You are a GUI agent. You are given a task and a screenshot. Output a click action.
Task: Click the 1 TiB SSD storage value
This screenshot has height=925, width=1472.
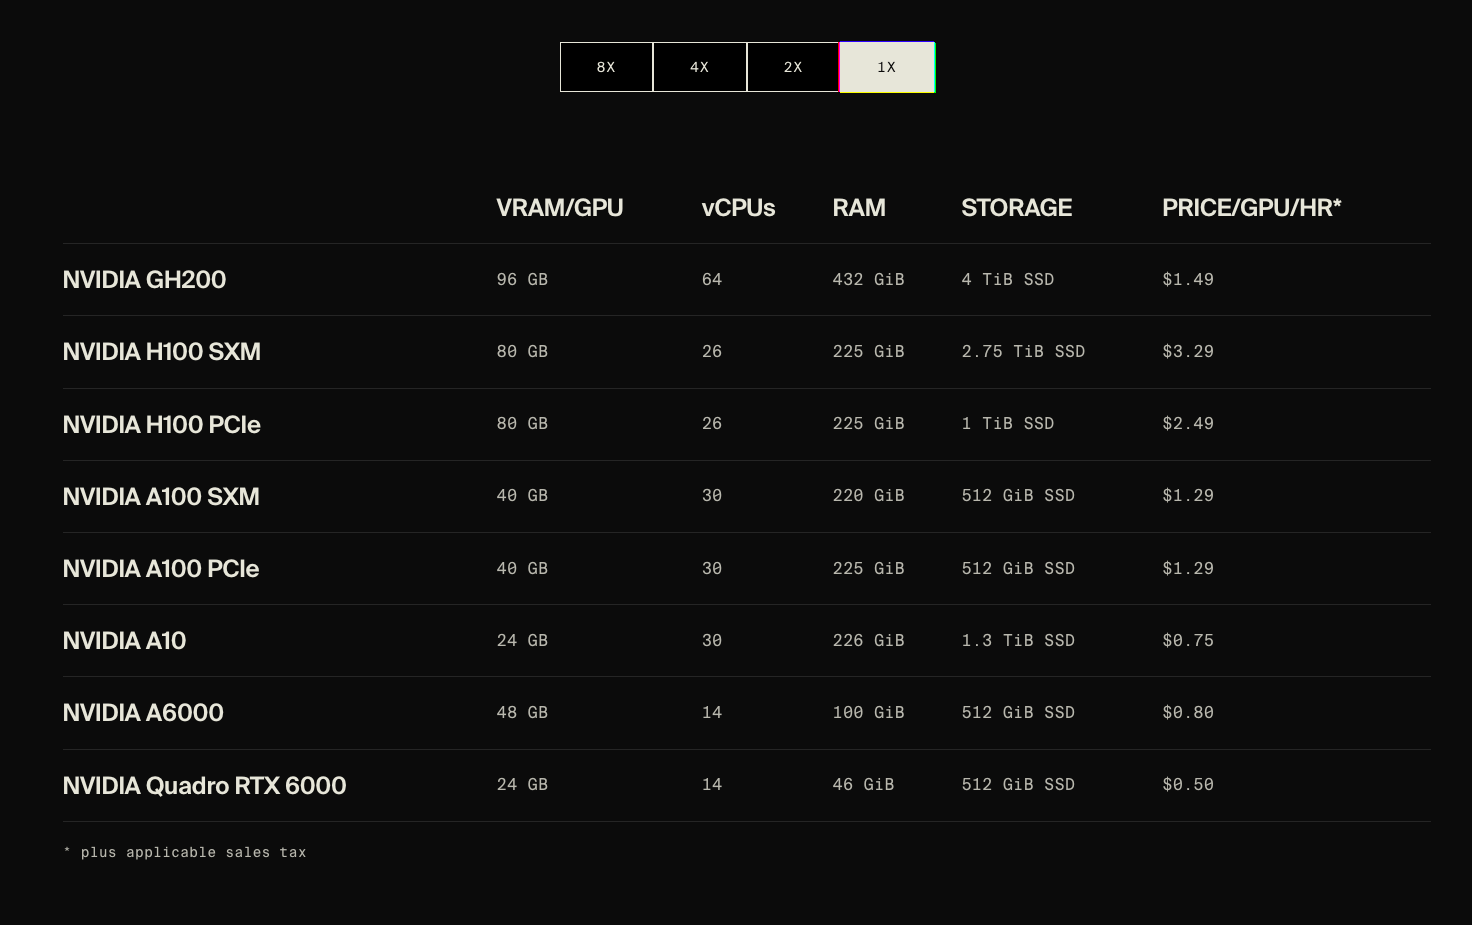[1008, 424]
